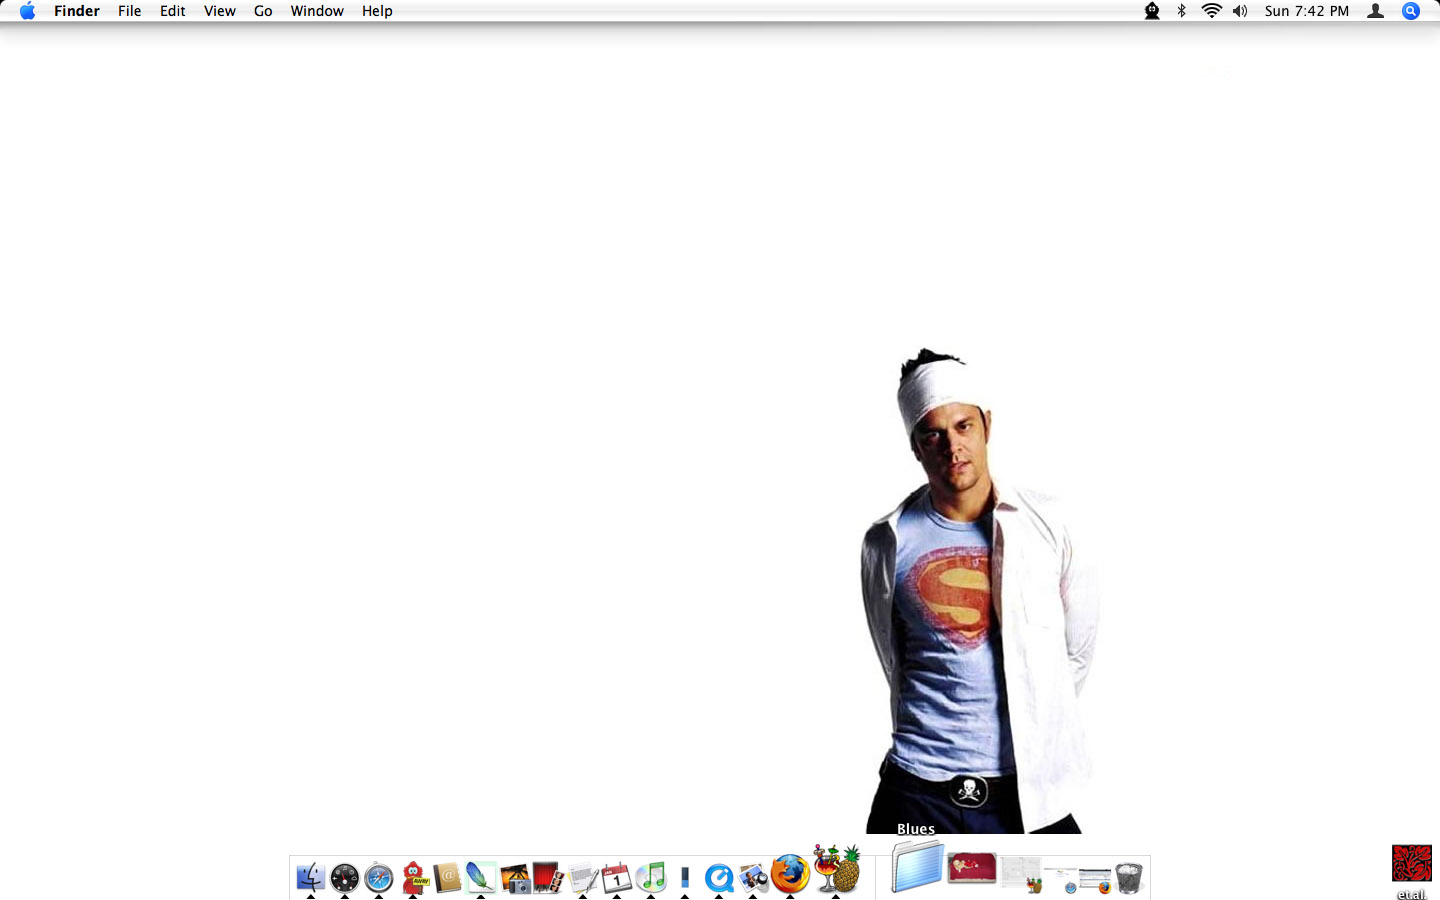The width and height of the screenshot is (1440, 900).
Task: Open Dashboard from the Dock
Action: click(x=344, y=877)
